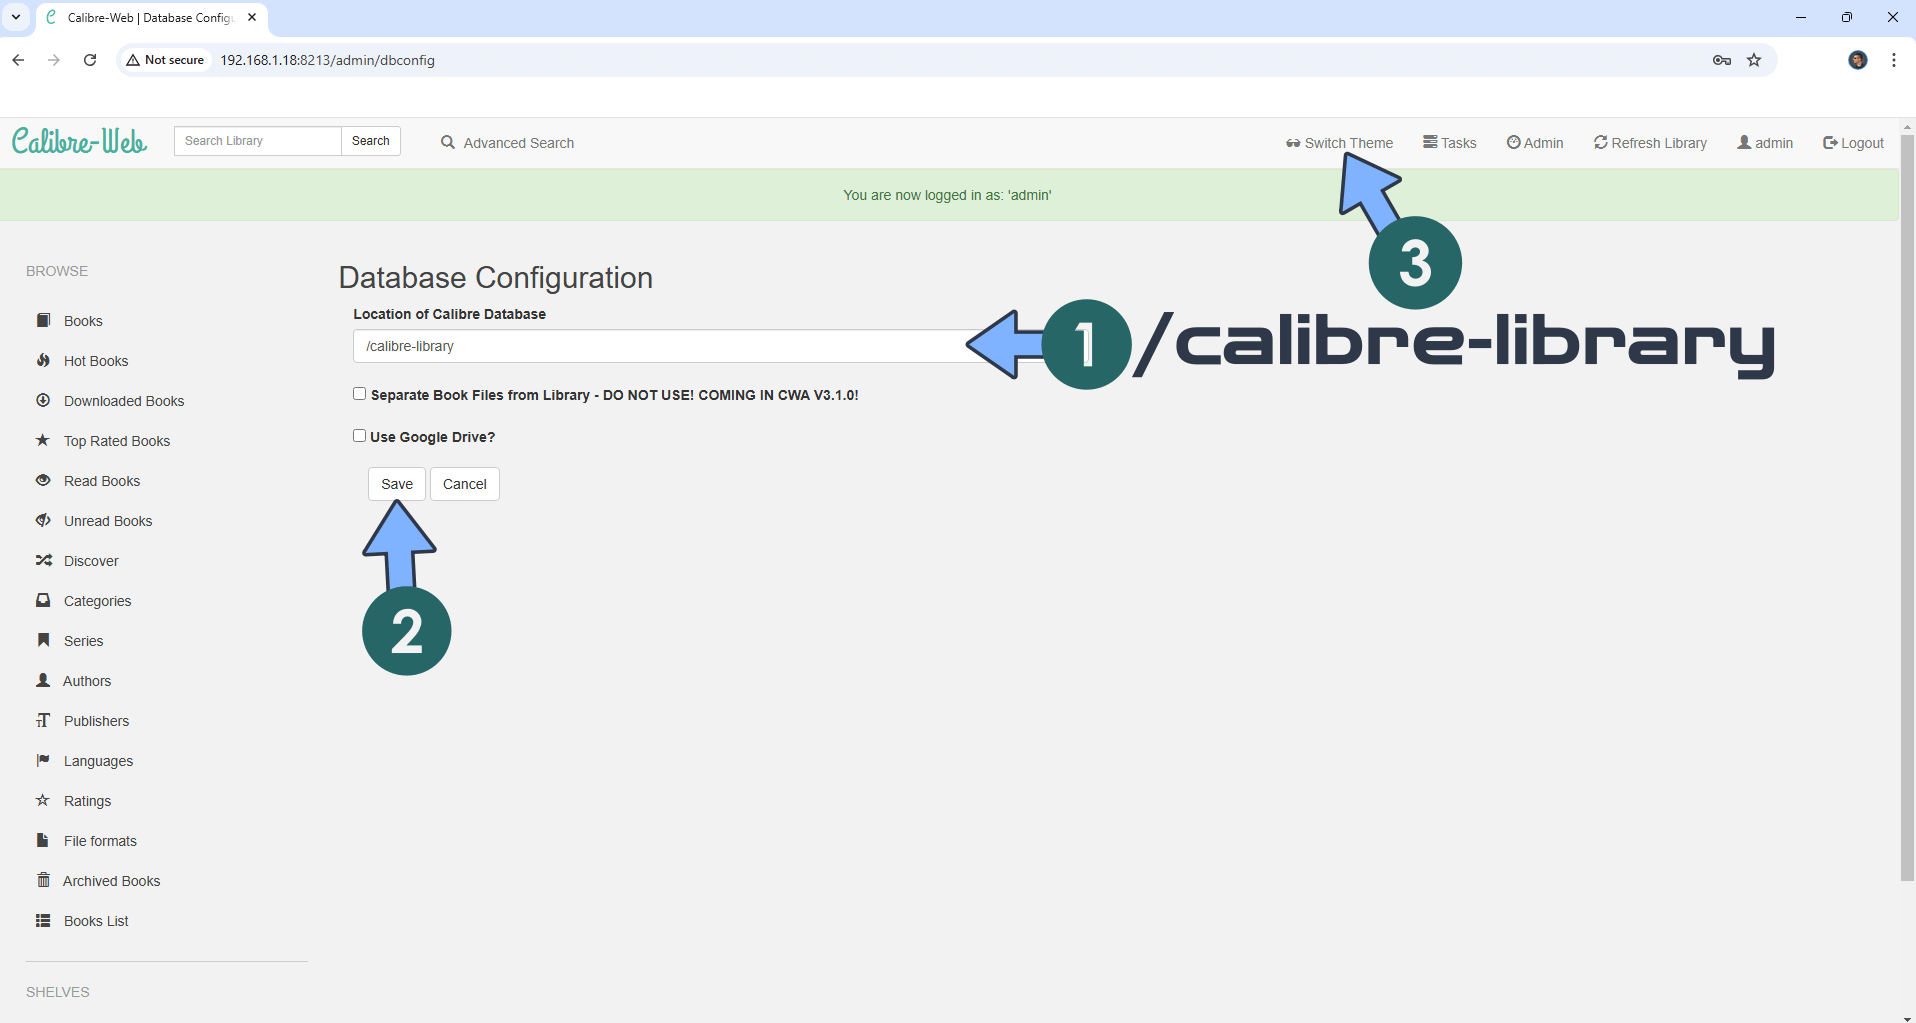This screenshot has height=1023, width=1916.
Task: Click the Admin dashboard icon
Action: 1513,142
